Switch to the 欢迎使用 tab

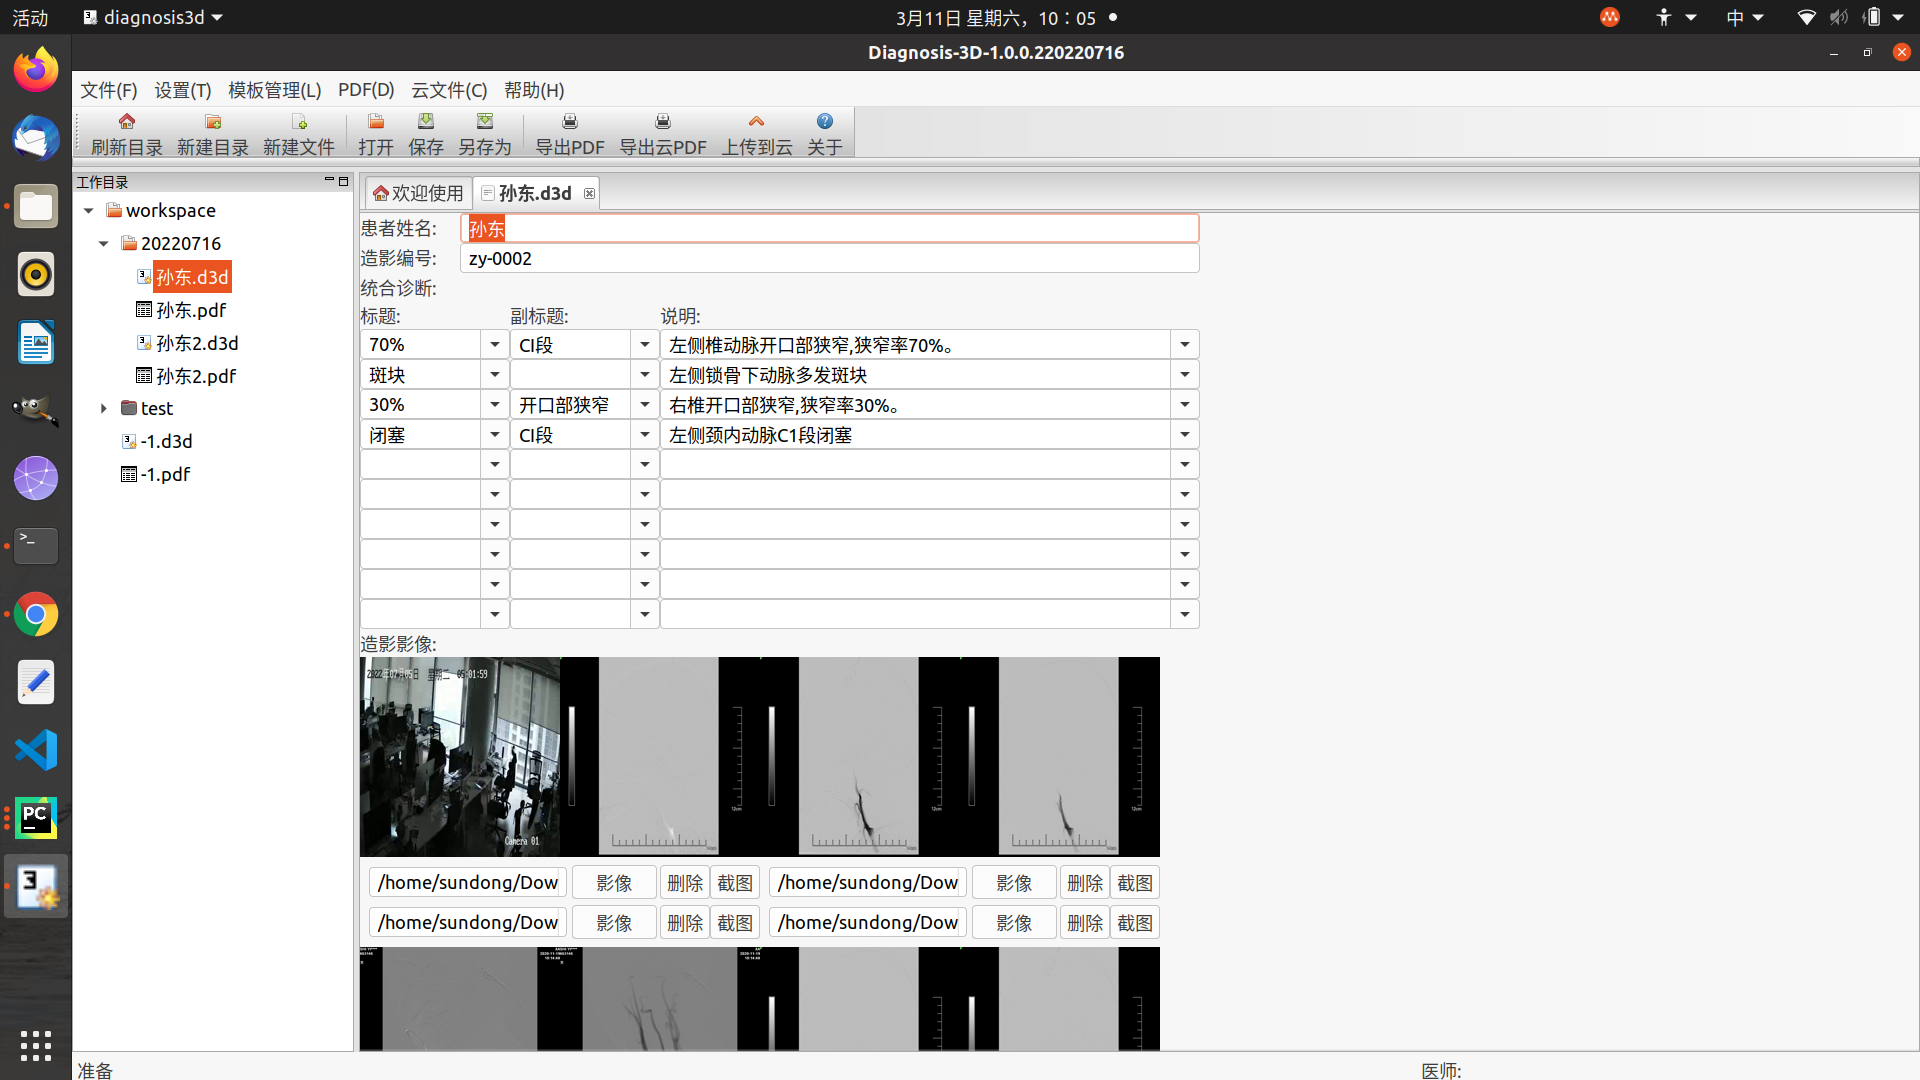pyautogui.click(x=419, y=193)
